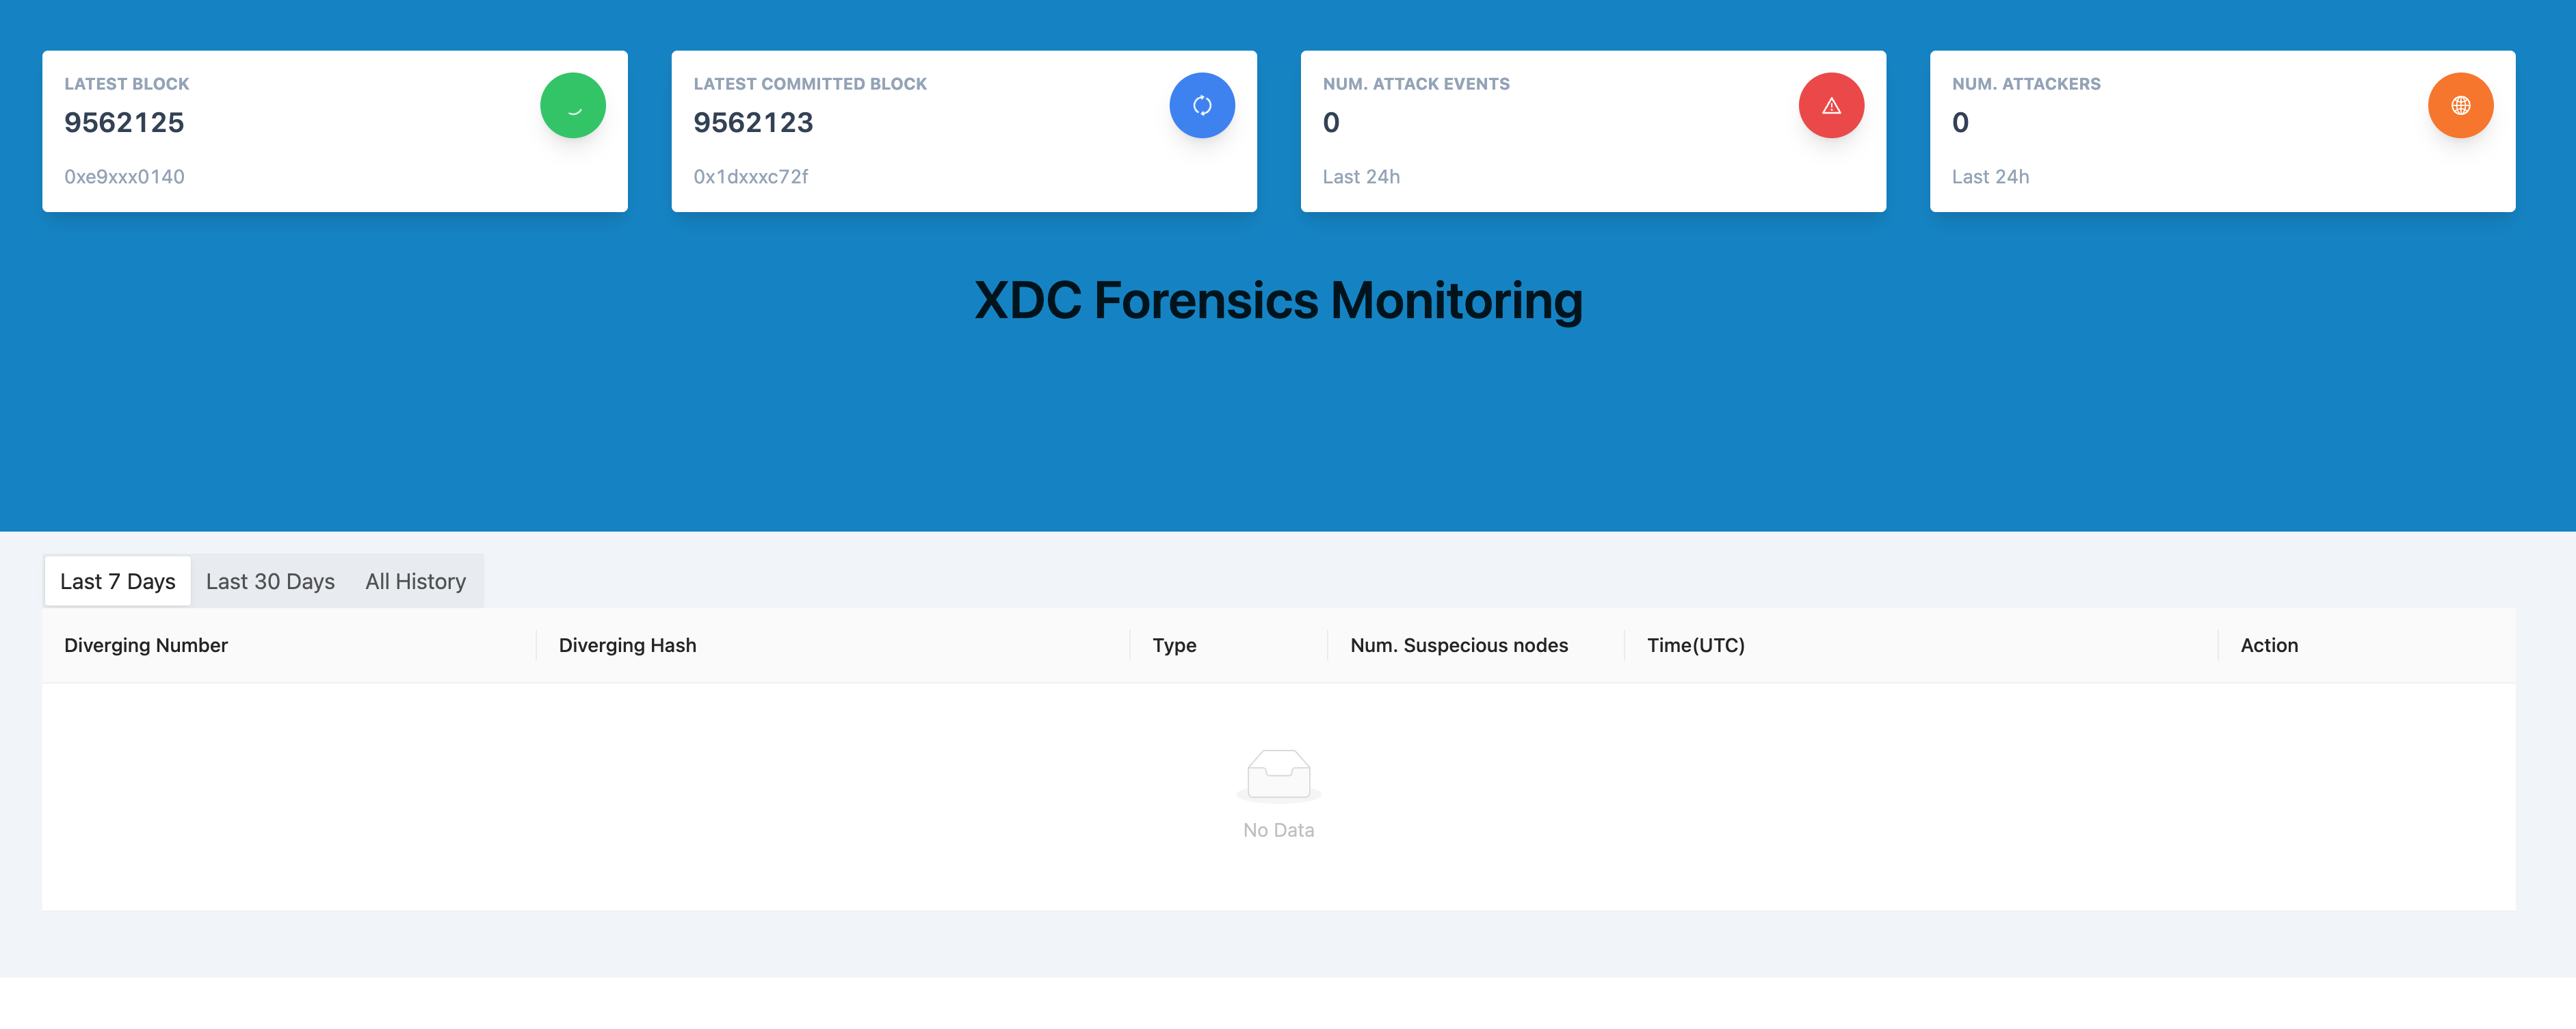Click the red warning triangle icon
2576x1029 pixels.
point(1830,105)
